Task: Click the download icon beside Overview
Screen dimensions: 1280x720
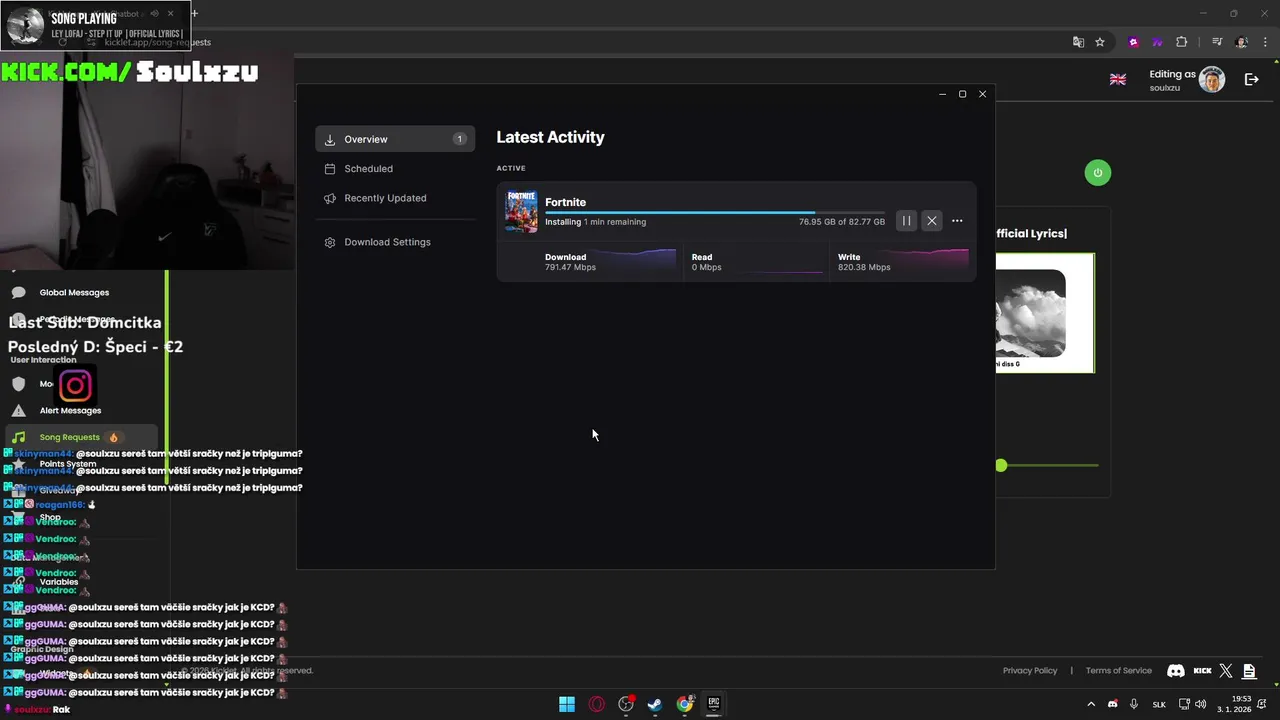Action: [330, 139]
